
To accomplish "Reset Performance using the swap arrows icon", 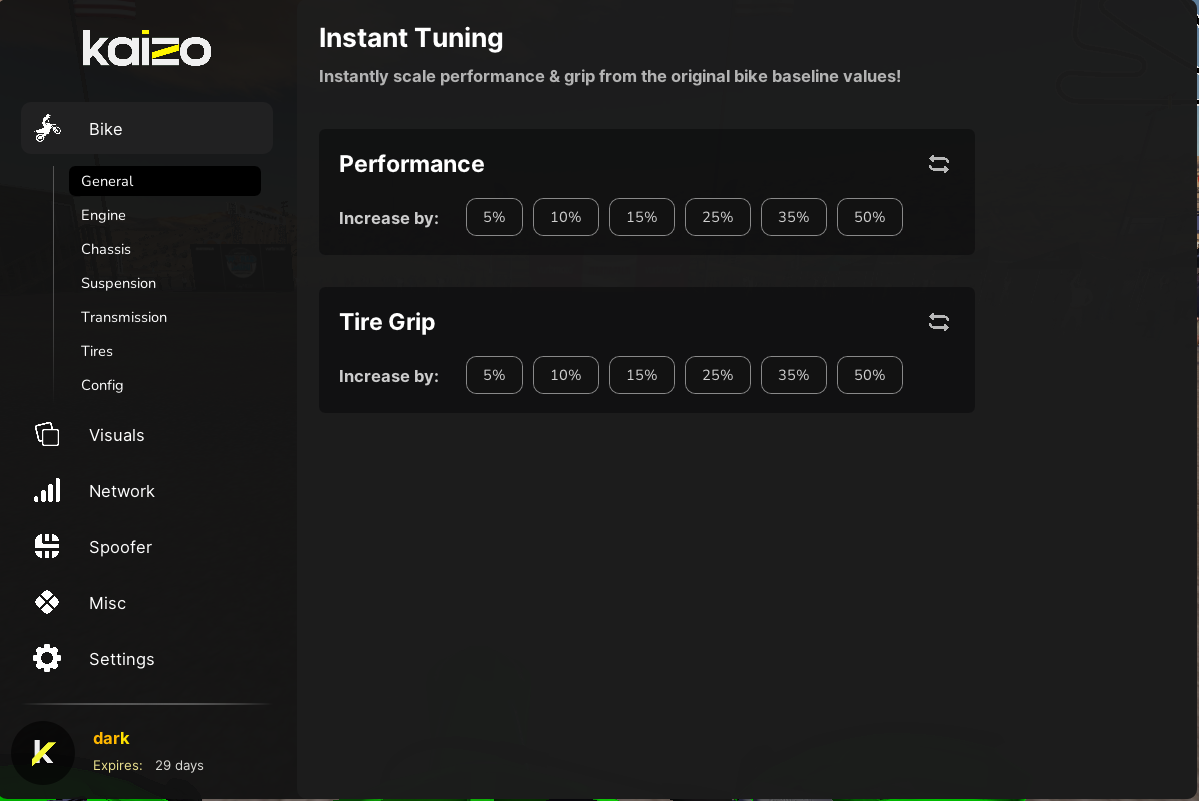I will pyautogui.click(x=938, y=164).
